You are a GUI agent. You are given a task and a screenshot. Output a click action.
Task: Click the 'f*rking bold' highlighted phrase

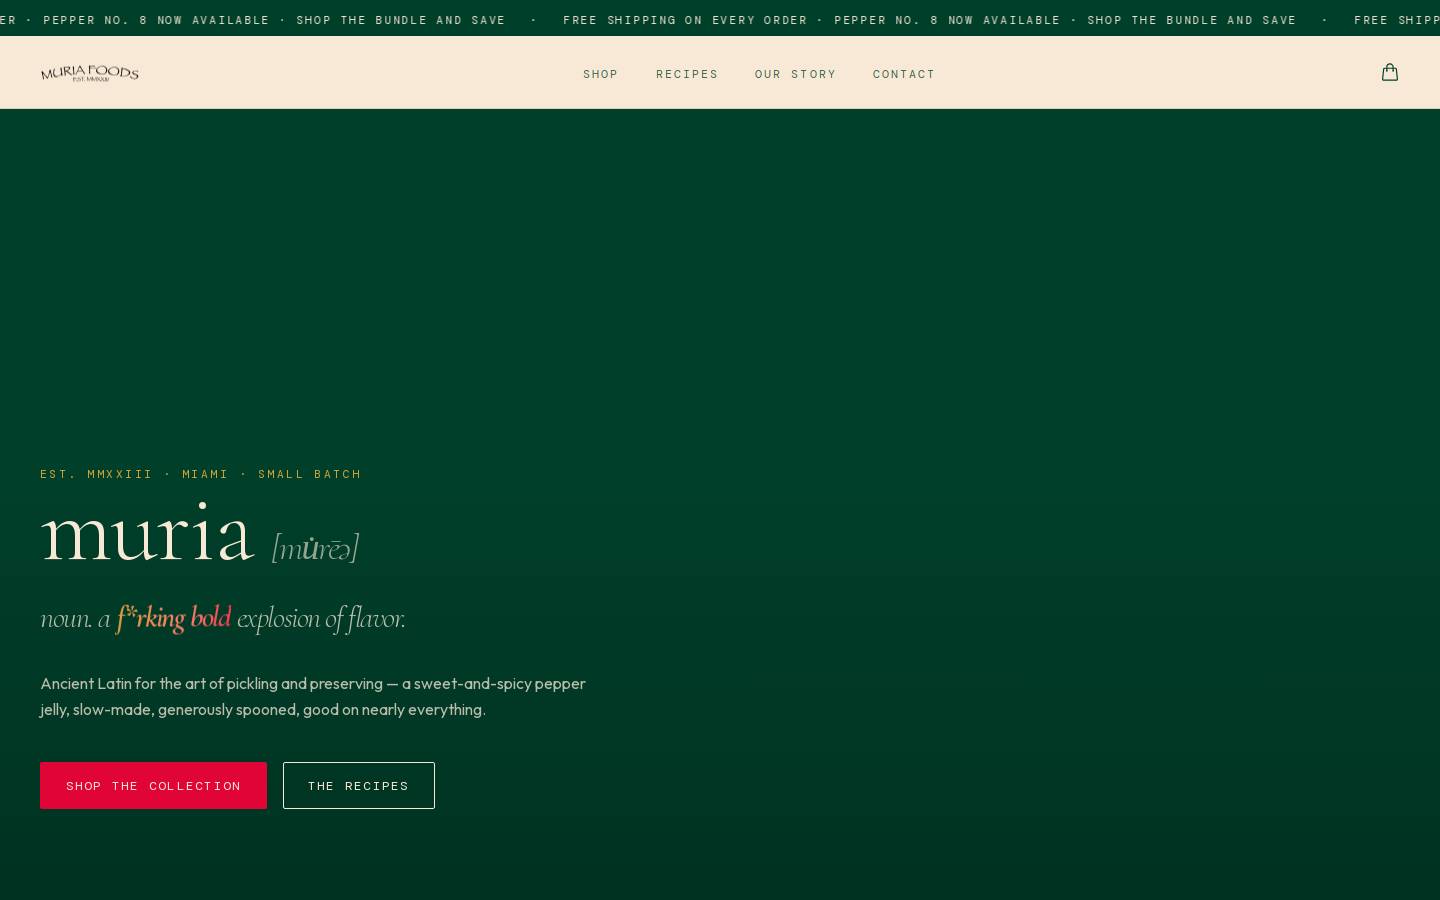pyautogui.click(x=174, y=618)
